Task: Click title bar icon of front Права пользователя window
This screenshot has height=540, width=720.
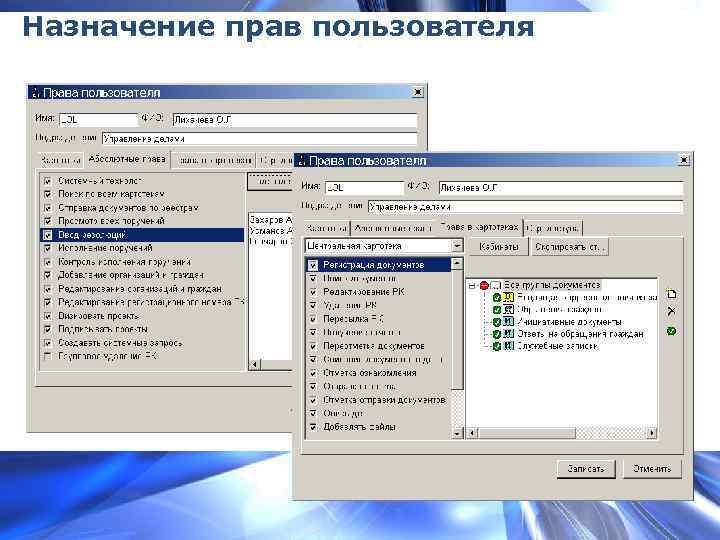Action: pyautogui.click(x=301, y=161)
